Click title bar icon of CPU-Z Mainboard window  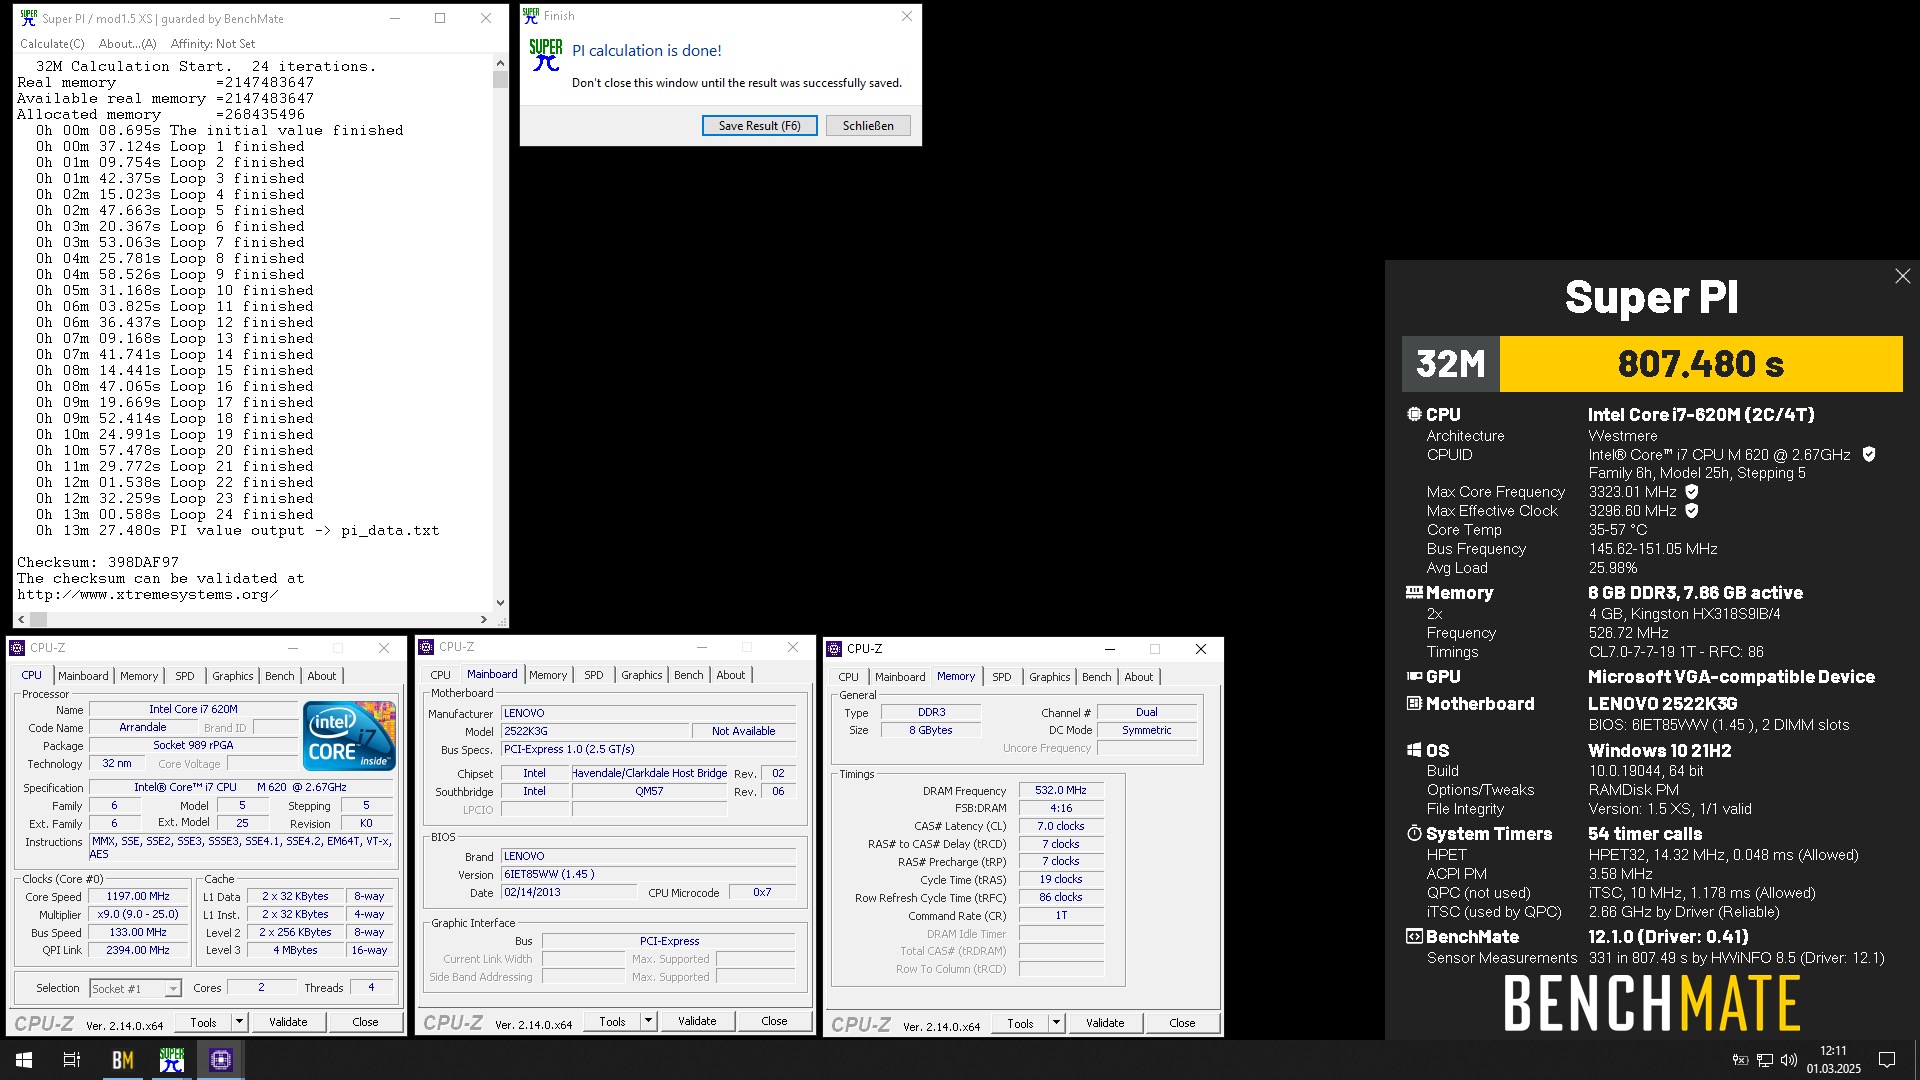426,647
